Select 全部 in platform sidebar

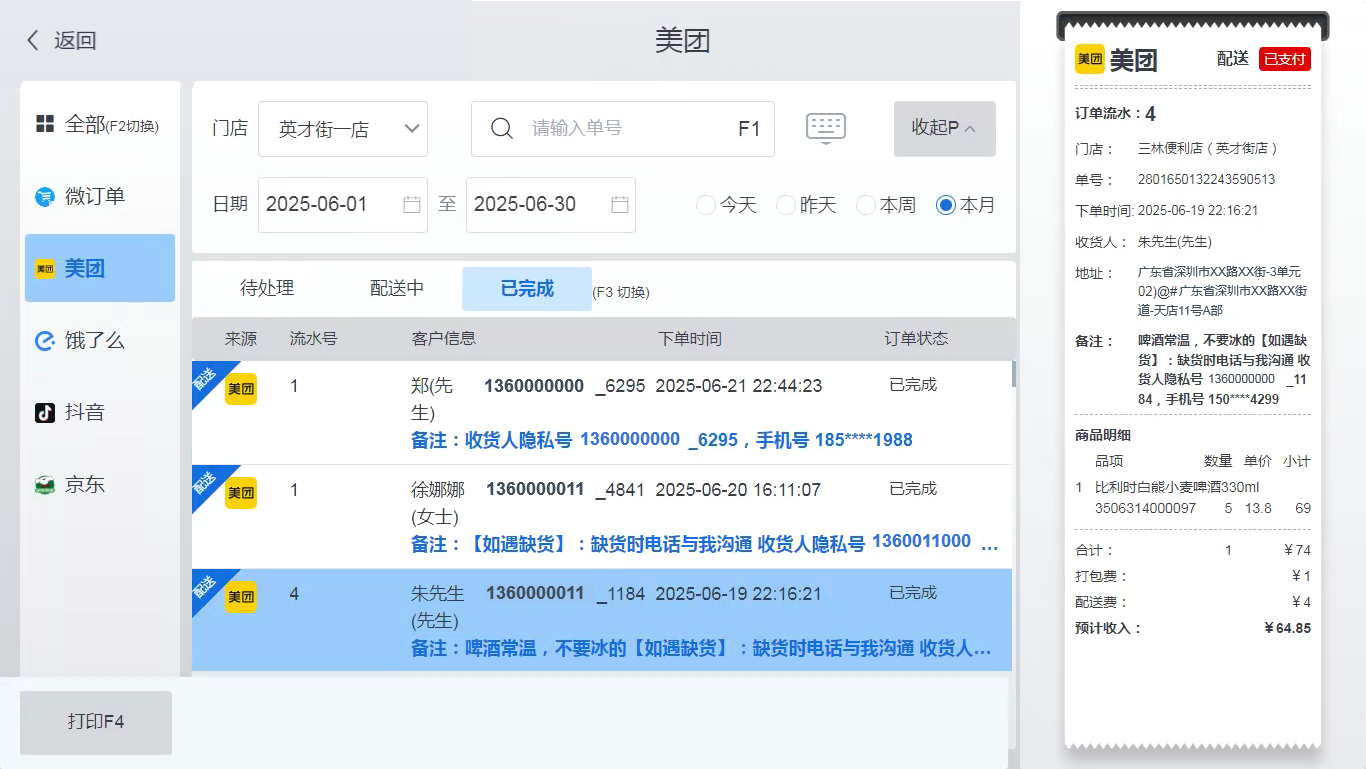100,125
